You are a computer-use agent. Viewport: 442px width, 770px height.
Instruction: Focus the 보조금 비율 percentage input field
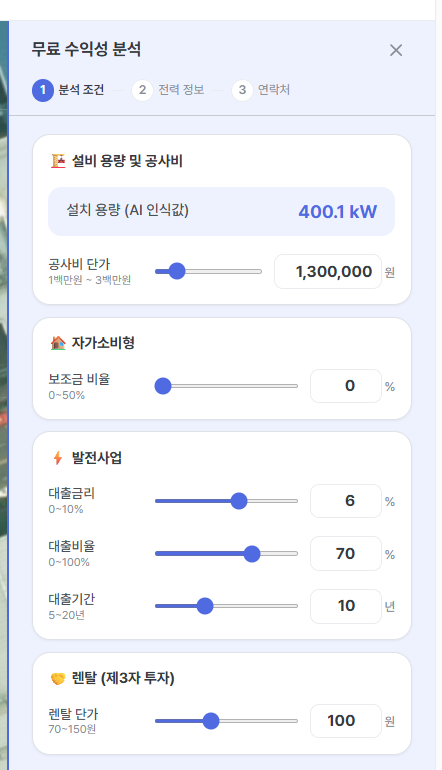pos(346,386)
